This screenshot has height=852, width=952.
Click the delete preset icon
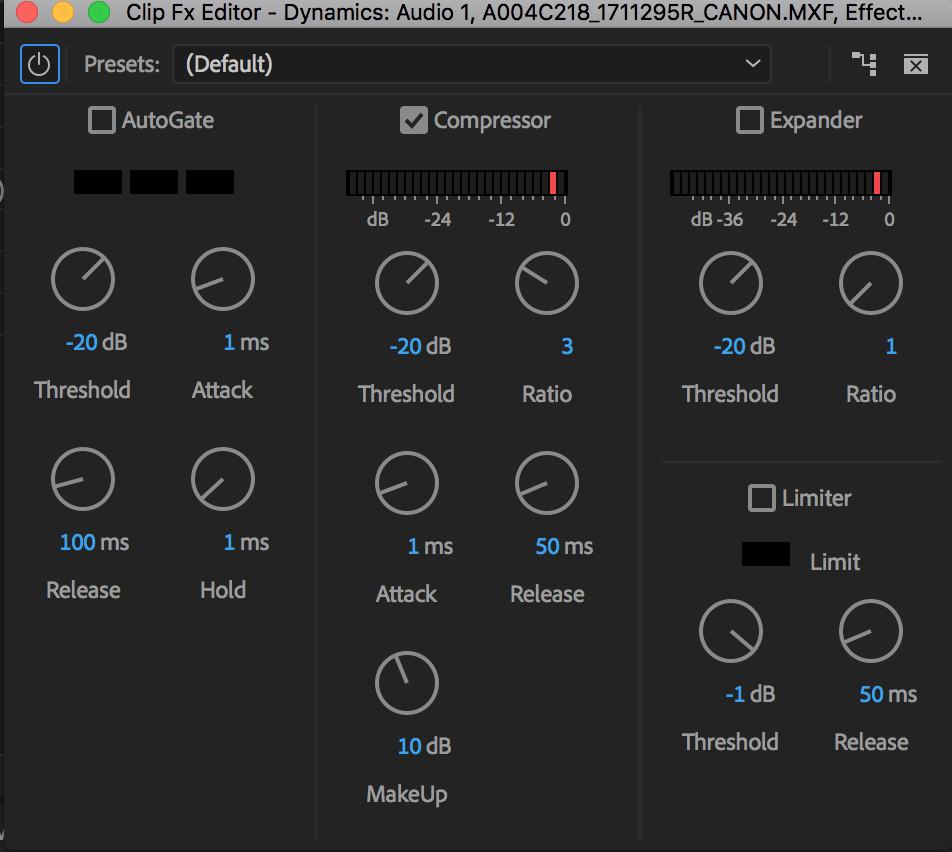[916, 64]
